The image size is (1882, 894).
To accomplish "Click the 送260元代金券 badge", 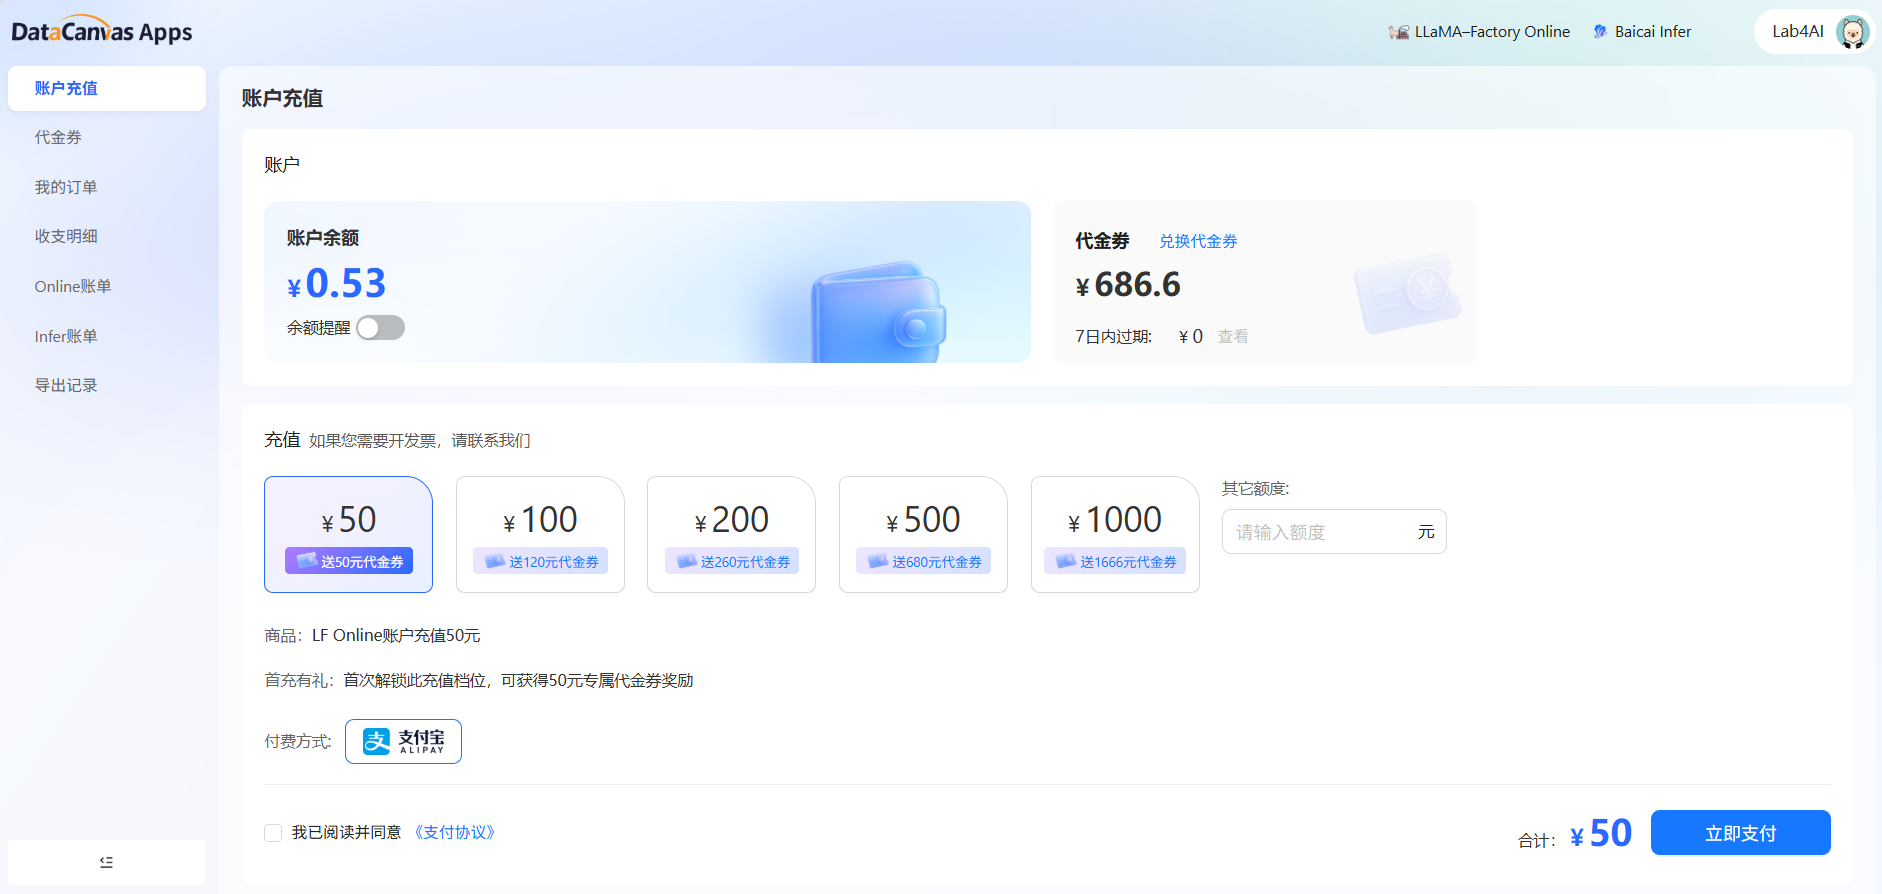I will tap(732, 561).
